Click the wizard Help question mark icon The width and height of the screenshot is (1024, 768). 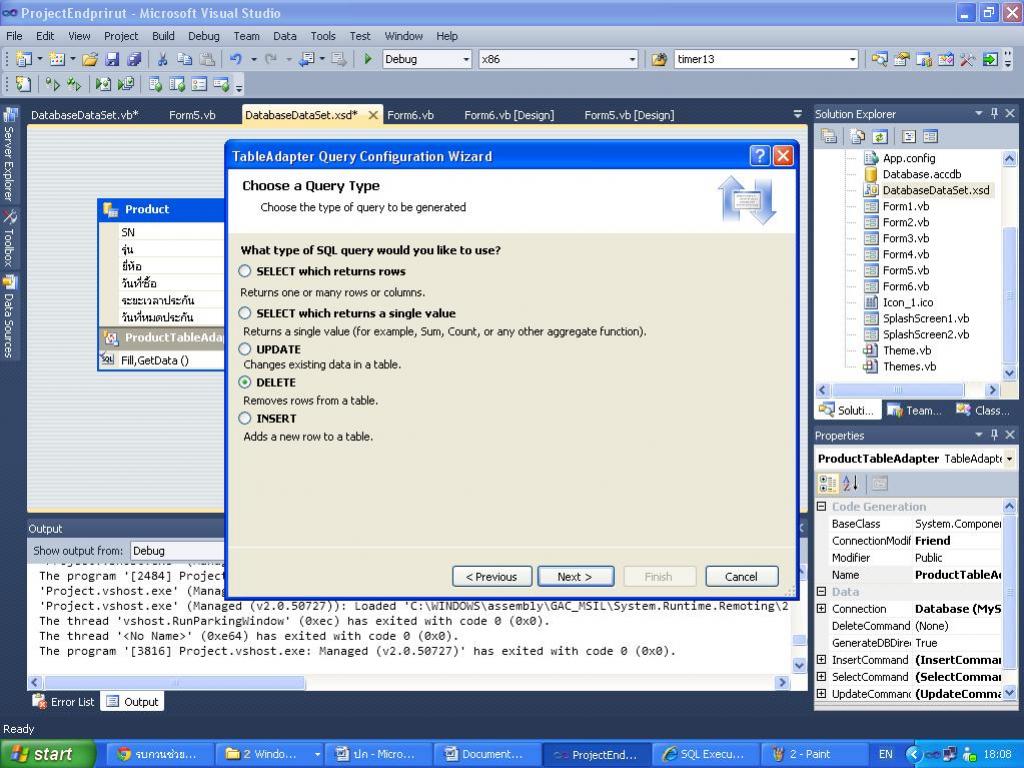[x=760, y=155]
